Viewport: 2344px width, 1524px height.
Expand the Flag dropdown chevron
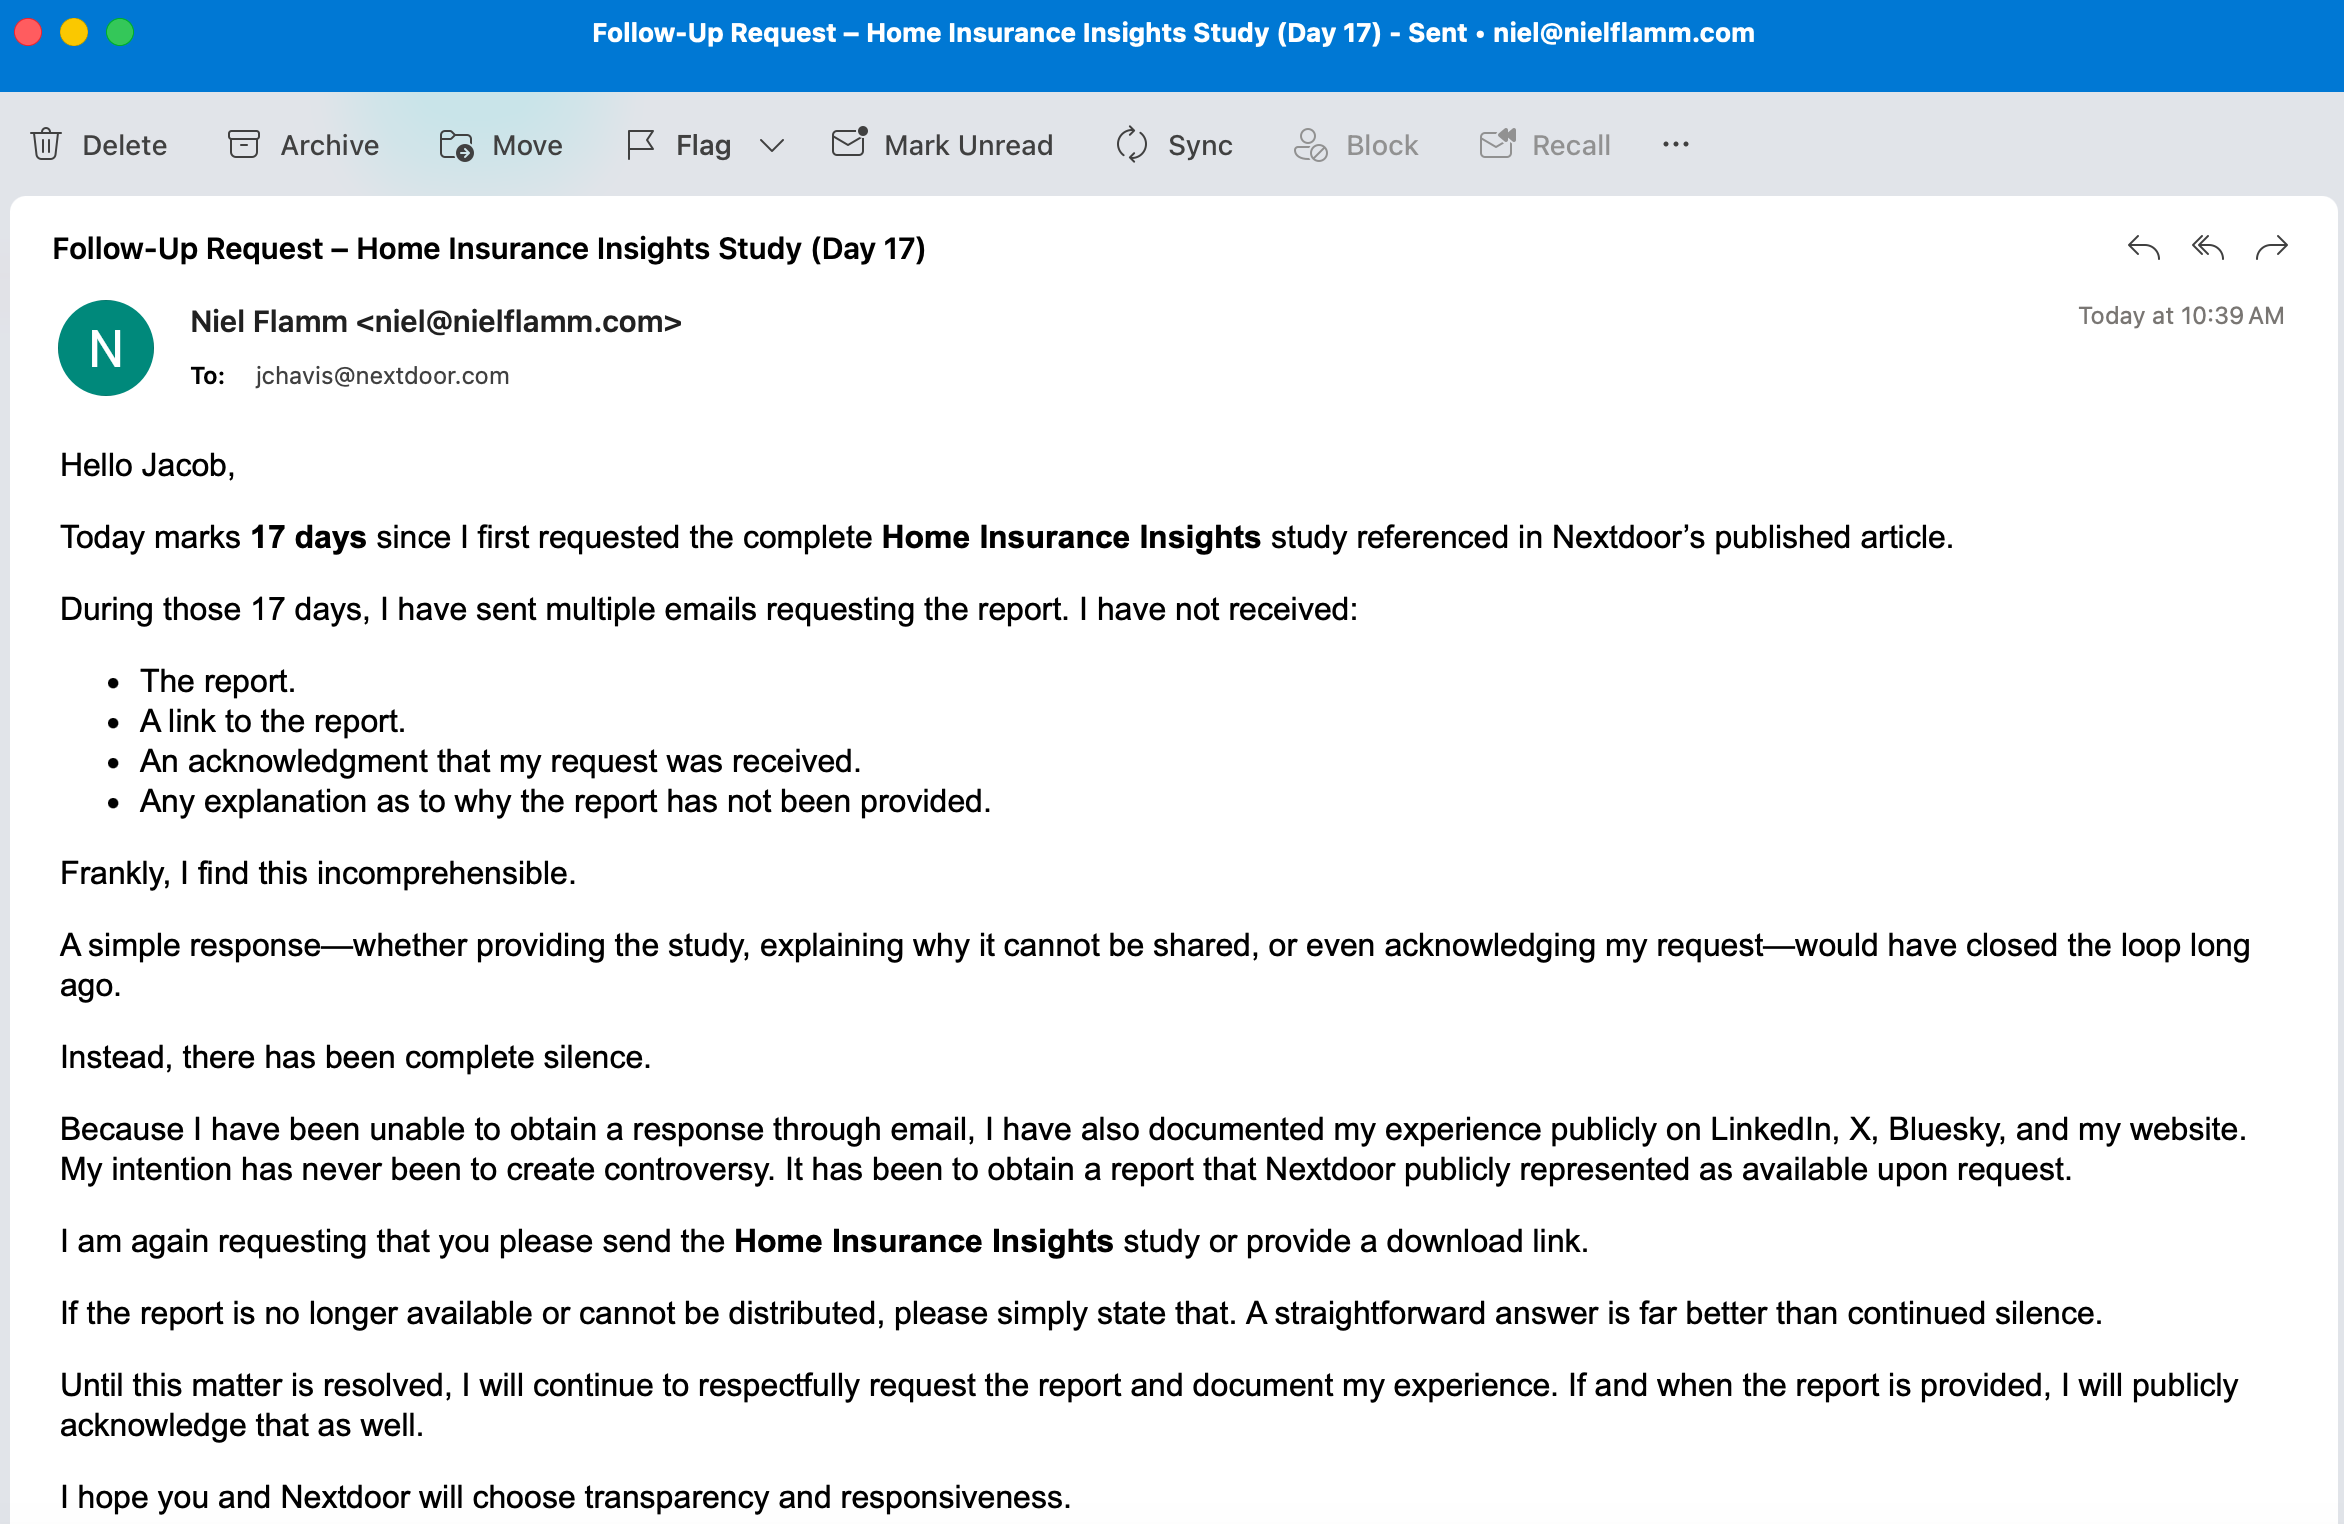tap(771, 145)
